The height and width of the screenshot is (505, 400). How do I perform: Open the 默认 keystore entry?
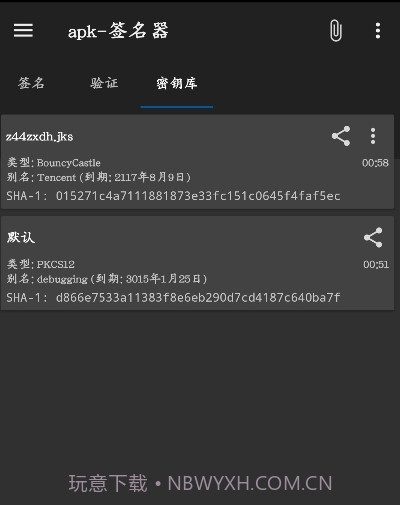click(197, 263)
